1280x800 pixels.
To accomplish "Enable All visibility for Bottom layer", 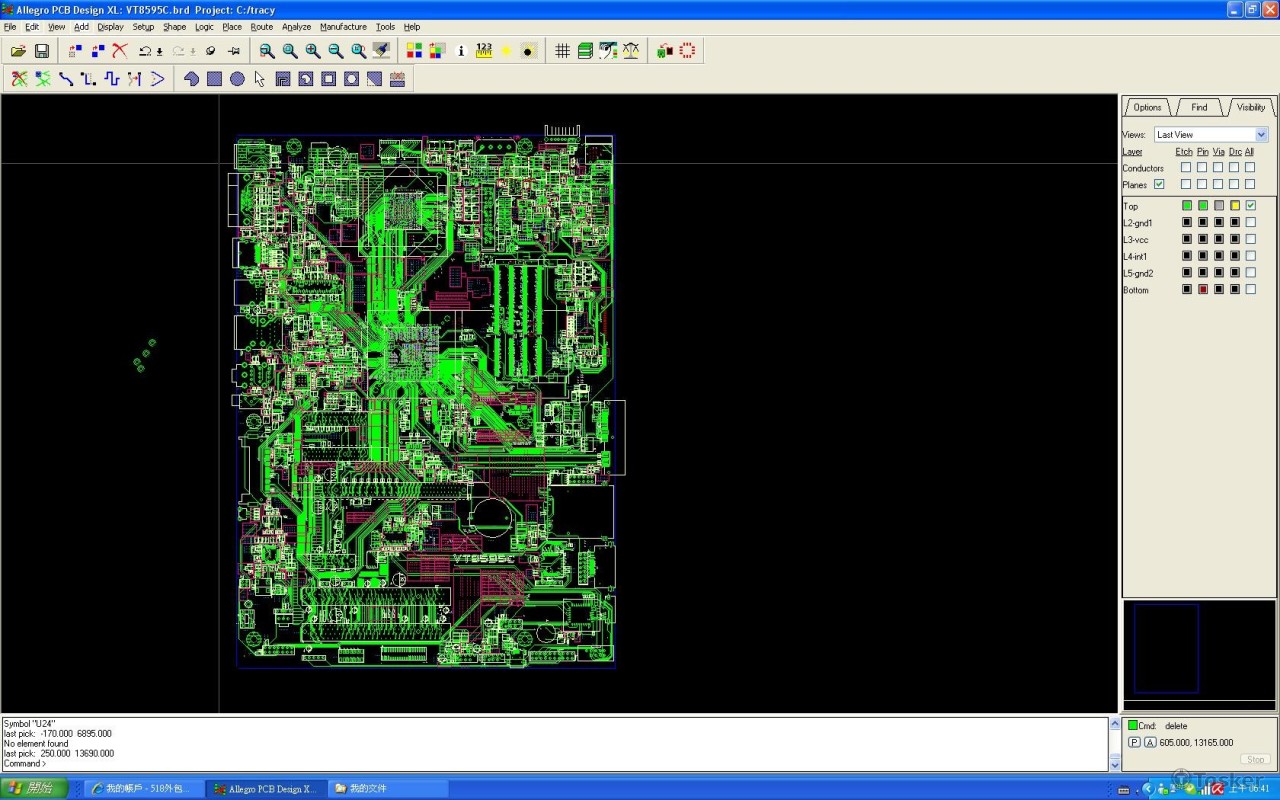I will [x=1250, y=290].
